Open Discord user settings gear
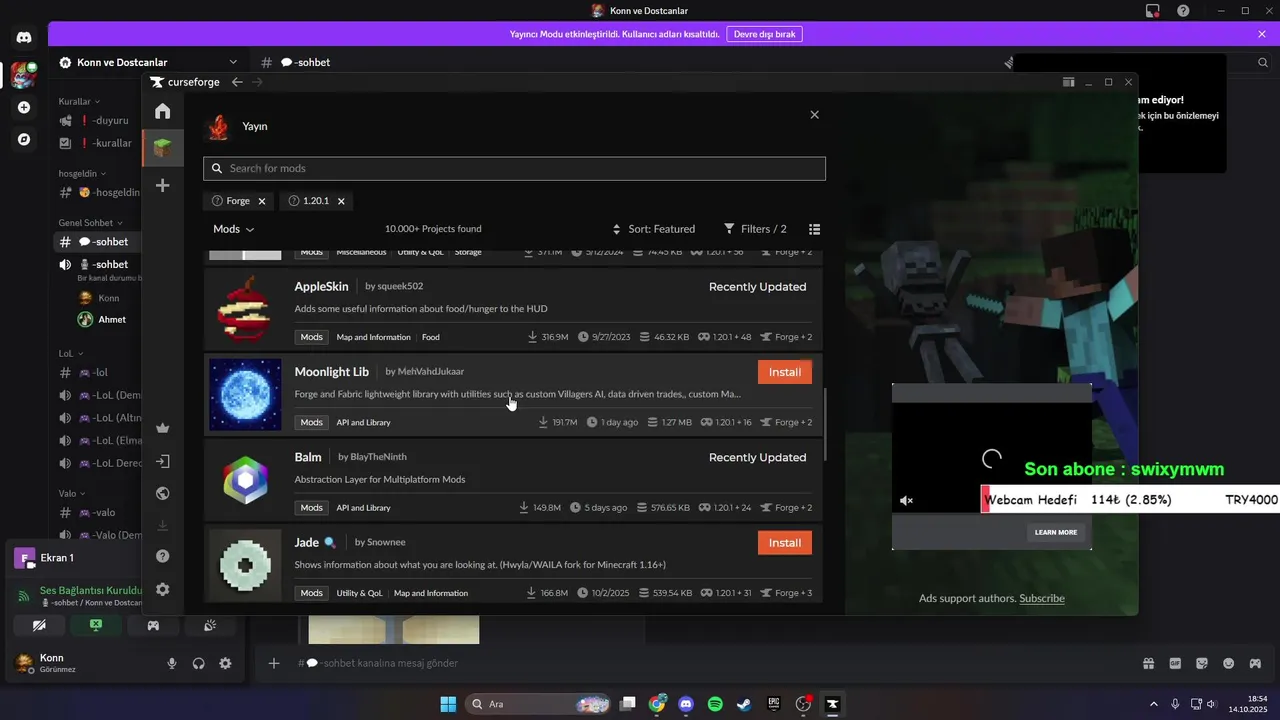 225,663
